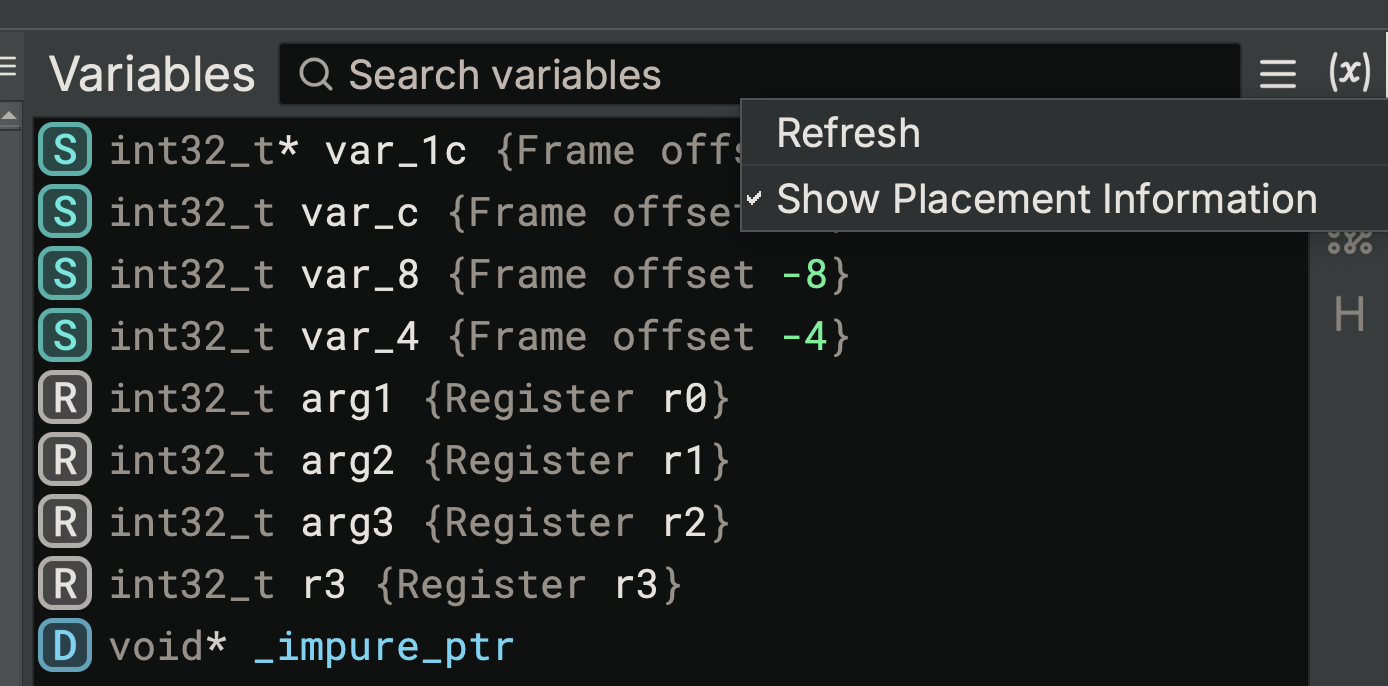The image size is (1388, 686).
Task: Select the var_c variable entry
Action: coord(360,211)
